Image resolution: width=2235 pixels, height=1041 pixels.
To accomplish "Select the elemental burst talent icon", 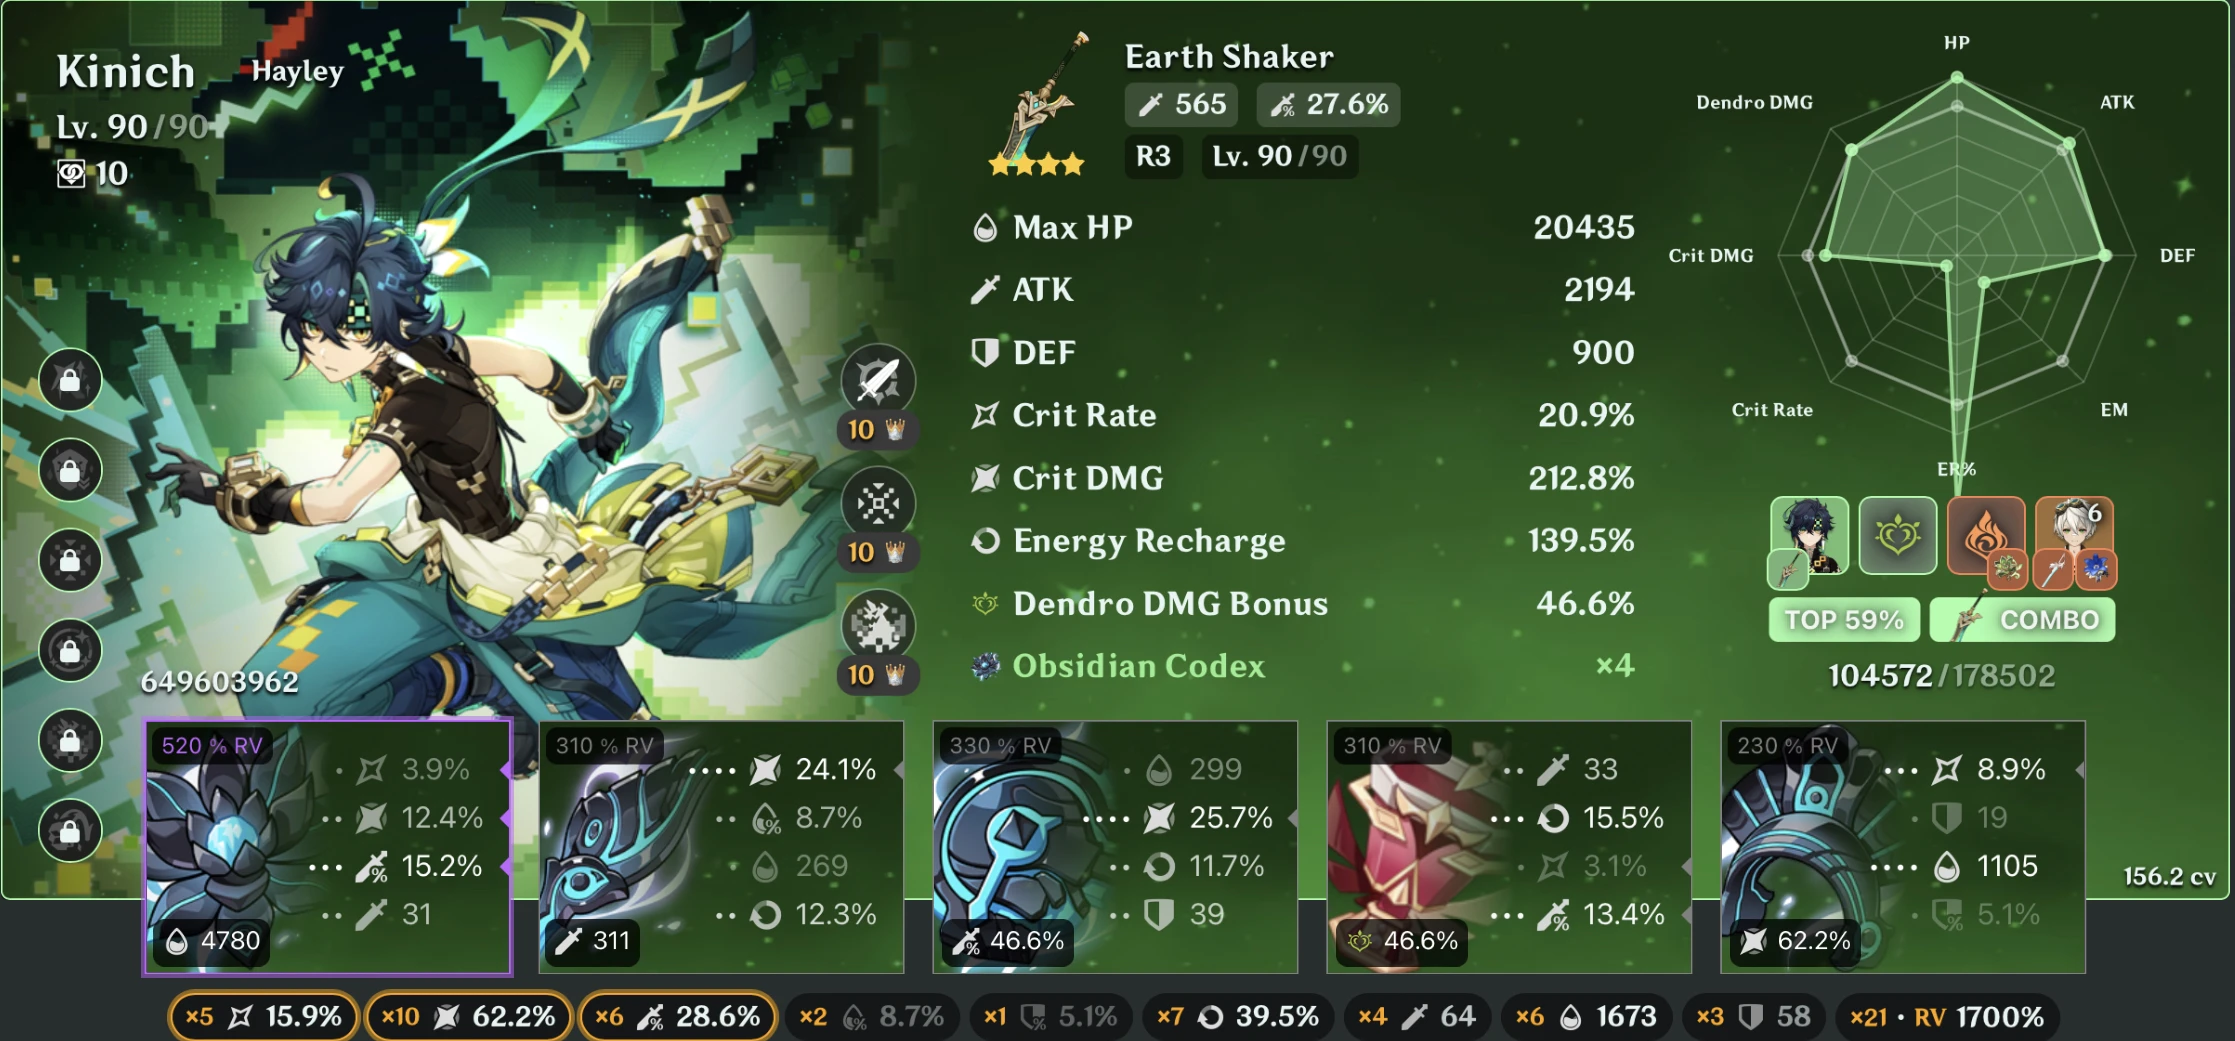I will click(877, 626).
